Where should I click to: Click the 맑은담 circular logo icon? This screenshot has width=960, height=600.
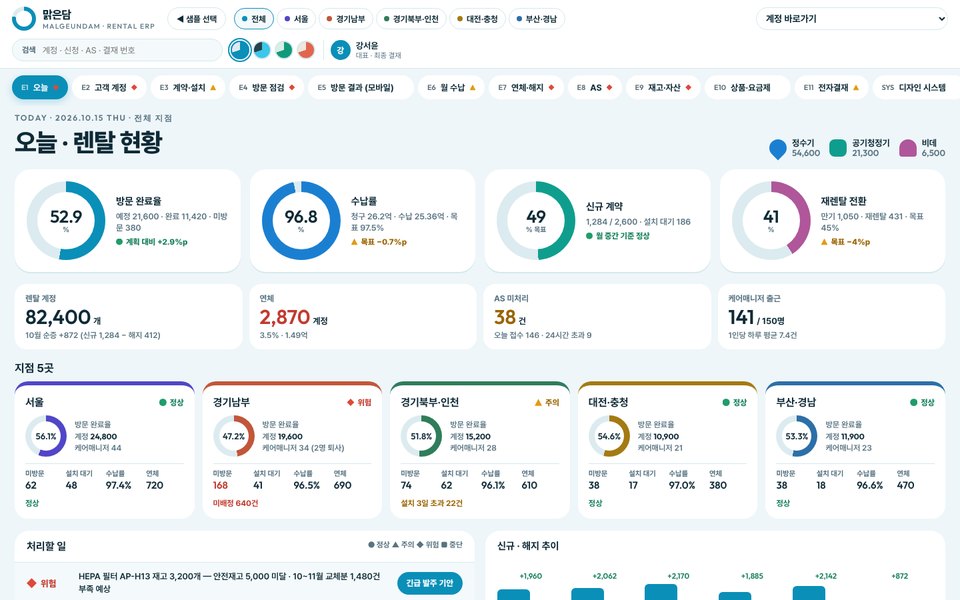pos(24,19)
